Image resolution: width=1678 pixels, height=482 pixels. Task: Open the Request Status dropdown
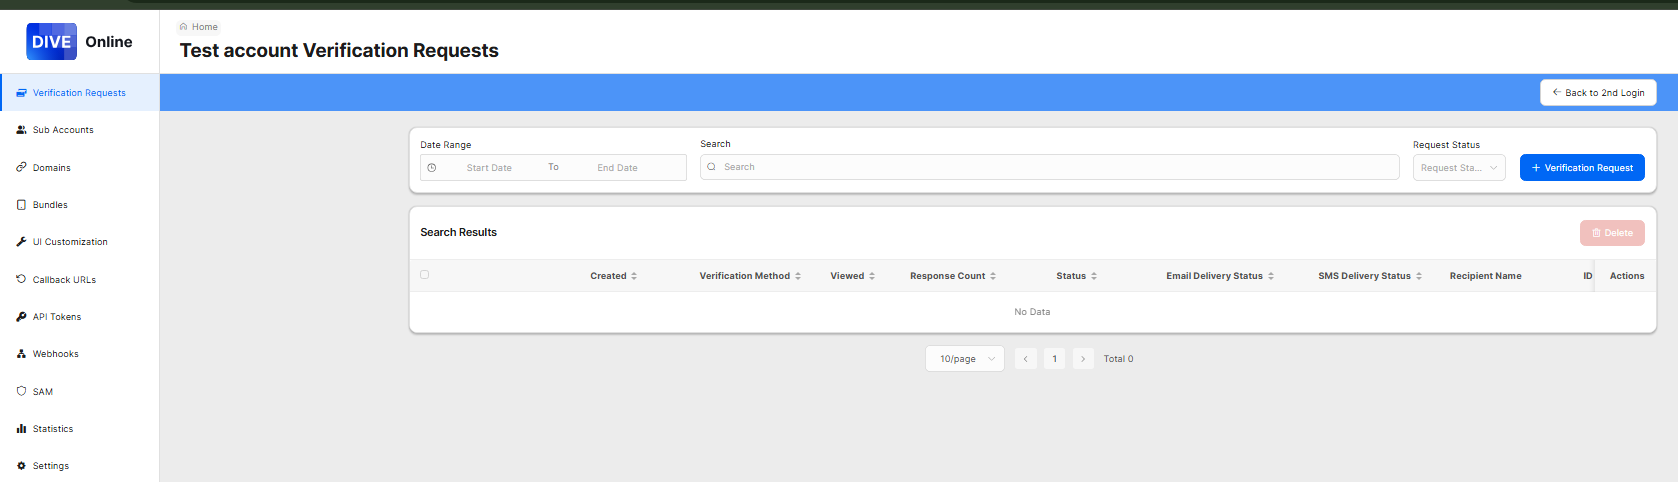(1458, 168)
